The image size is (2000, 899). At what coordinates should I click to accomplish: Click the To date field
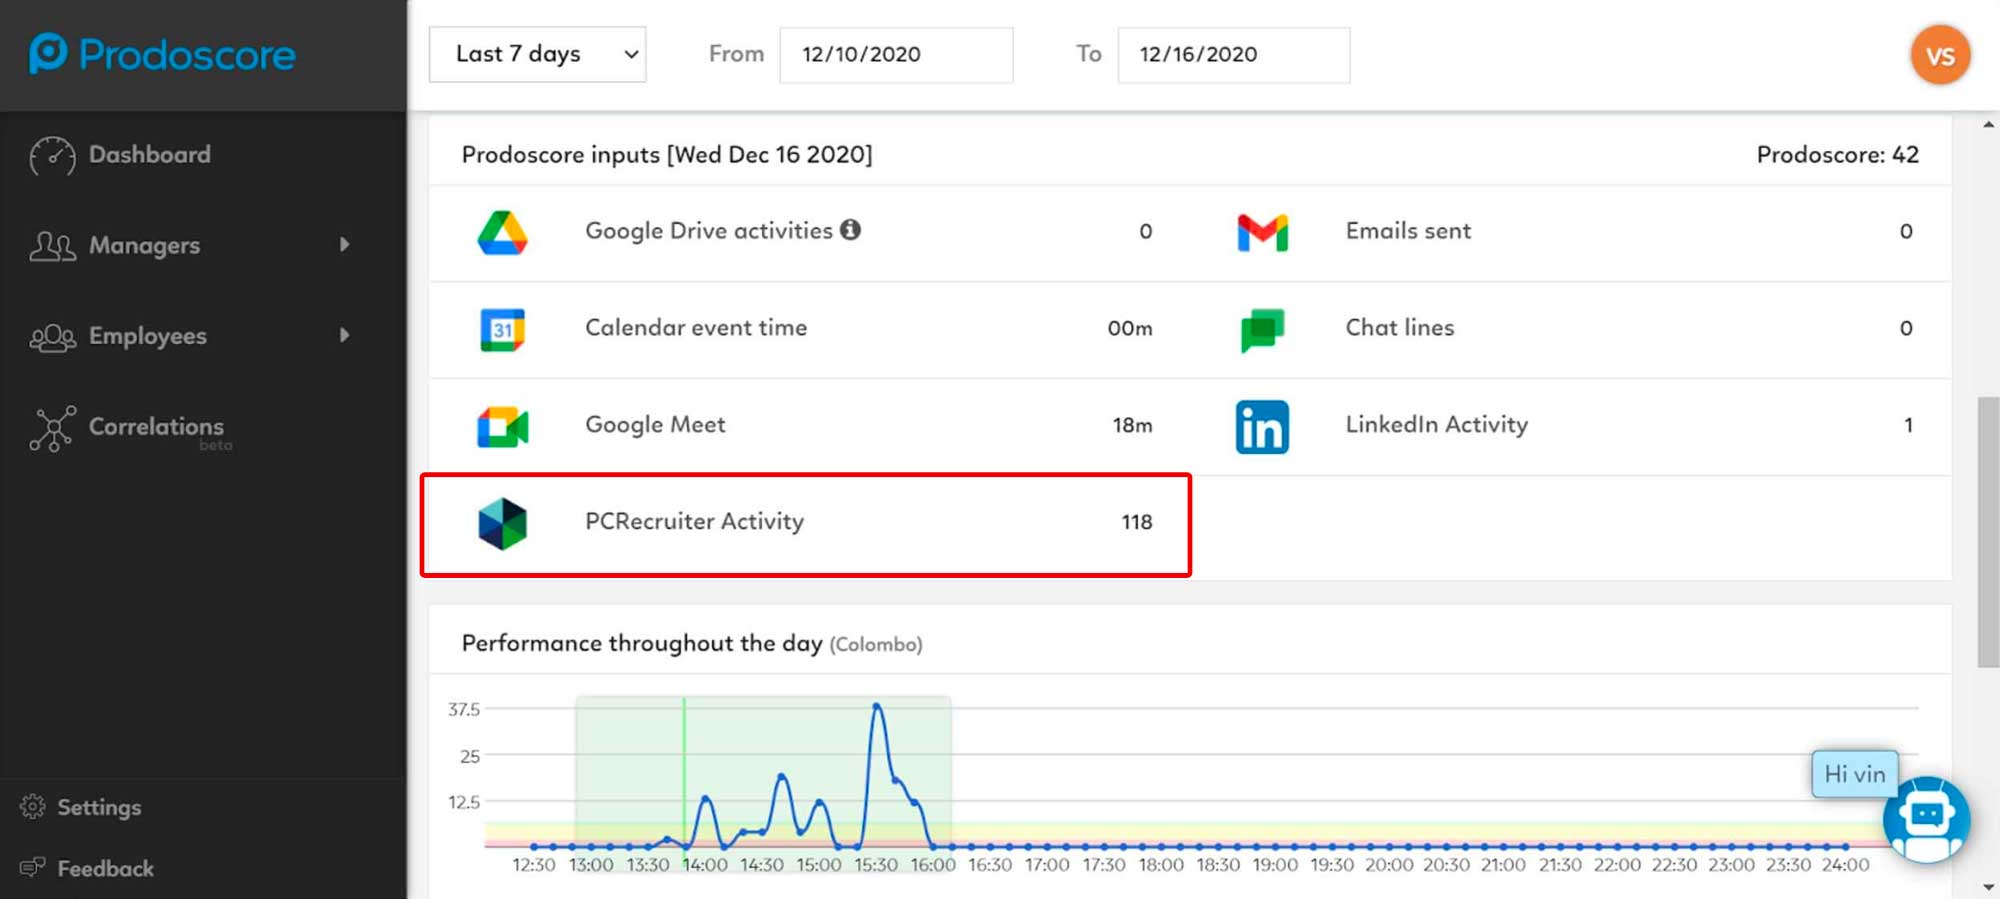tap(1232, 54)
